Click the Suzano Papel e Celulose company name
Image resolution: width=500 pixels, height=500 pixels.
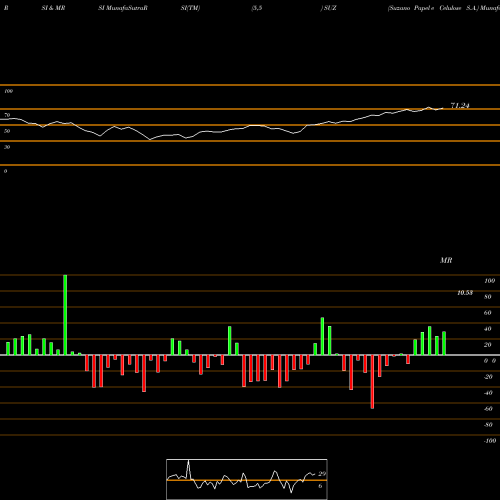tap(432, 8)
